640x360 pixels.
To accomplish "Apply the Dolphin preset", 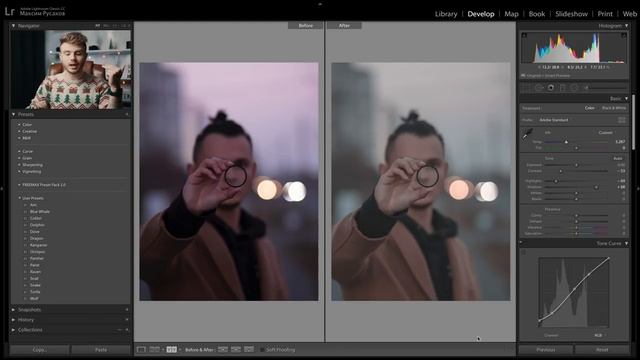I will tap(37, 225).
